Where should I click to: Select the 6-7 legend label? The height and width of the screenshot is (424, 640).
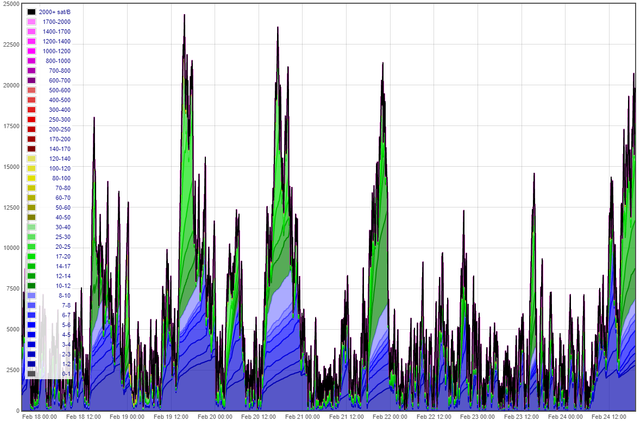(66, 315)
